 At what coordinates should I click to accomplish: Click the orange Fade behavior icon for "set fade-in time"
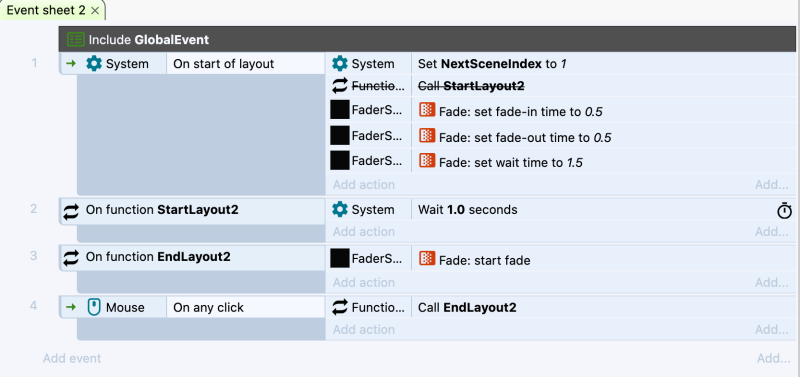(x=427, y=110)
